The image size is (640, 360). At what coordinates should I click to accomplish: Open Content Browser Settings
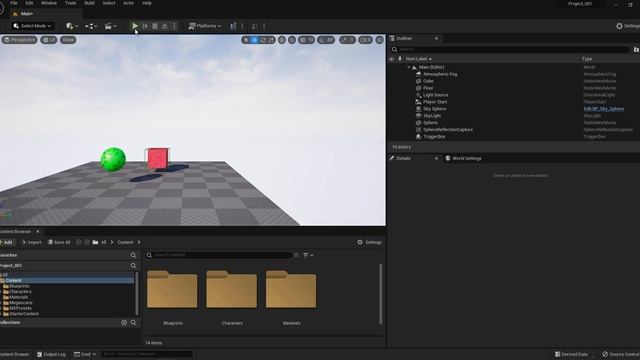pos(369,242)
